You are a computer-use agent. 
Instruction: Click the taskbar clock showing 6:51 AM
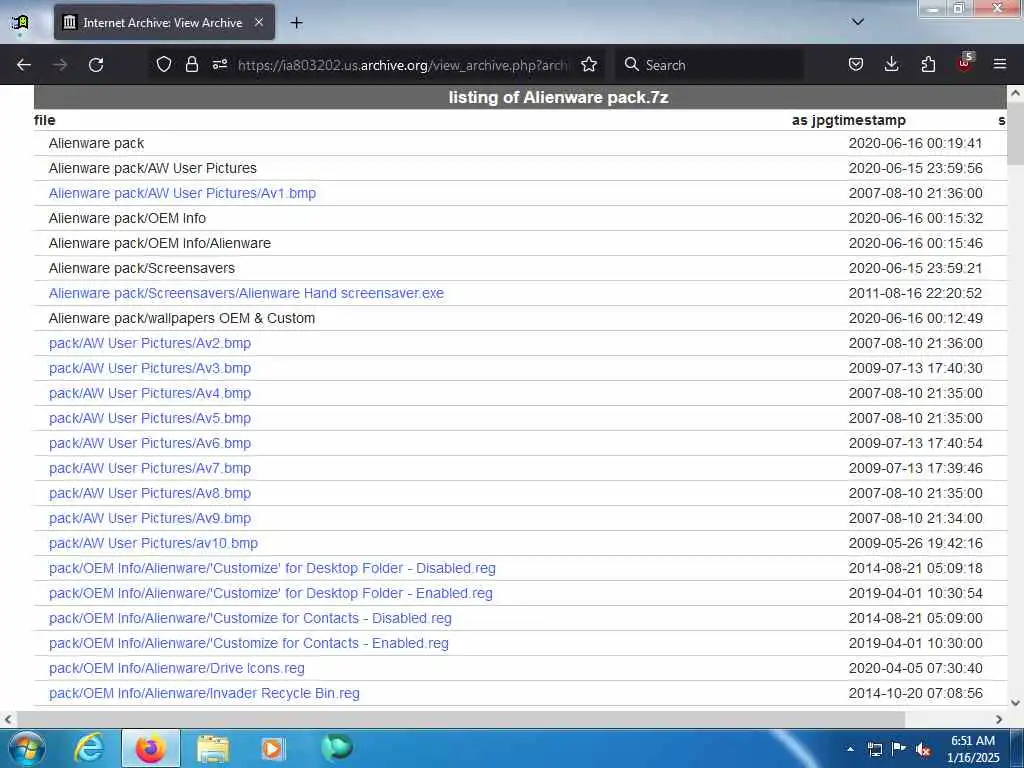[x=972, y=749]
